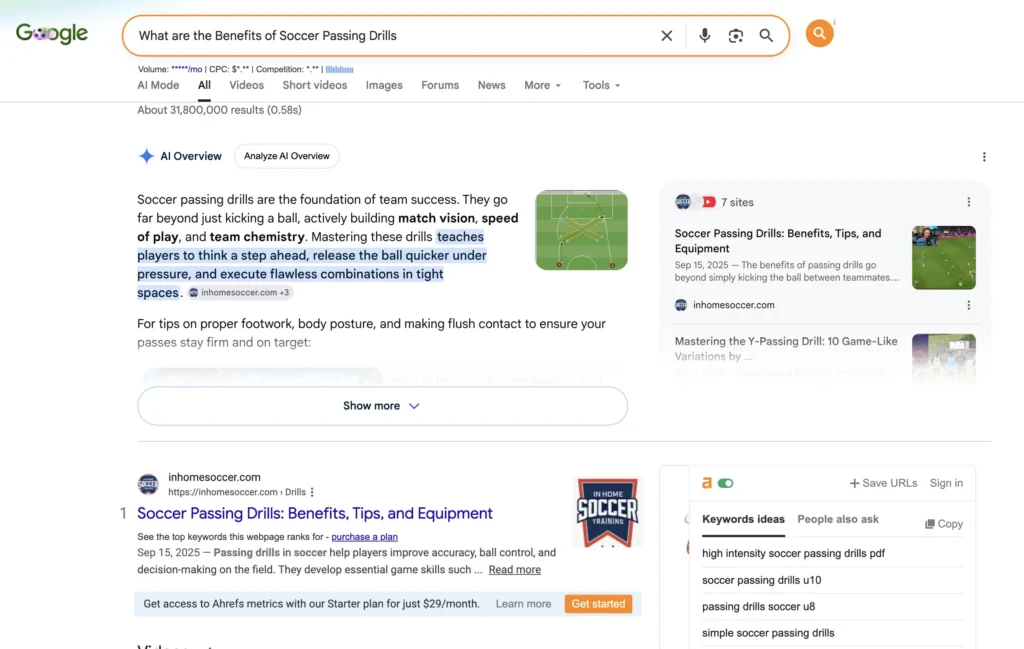Click the YouTube icon in sources panel

[x=709, y=202]
